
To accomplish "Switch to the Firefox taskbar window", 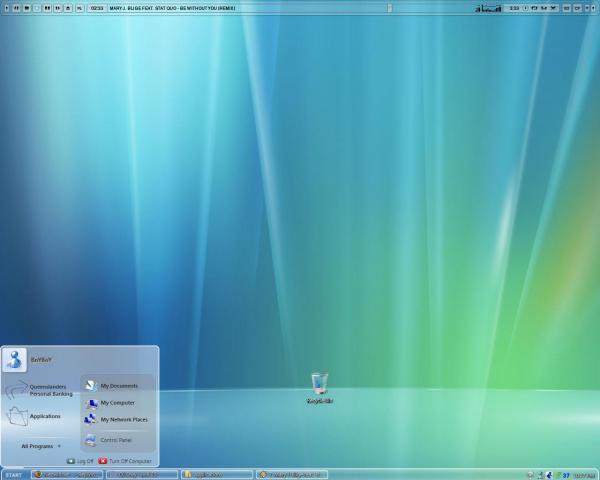I will (66, 474).
